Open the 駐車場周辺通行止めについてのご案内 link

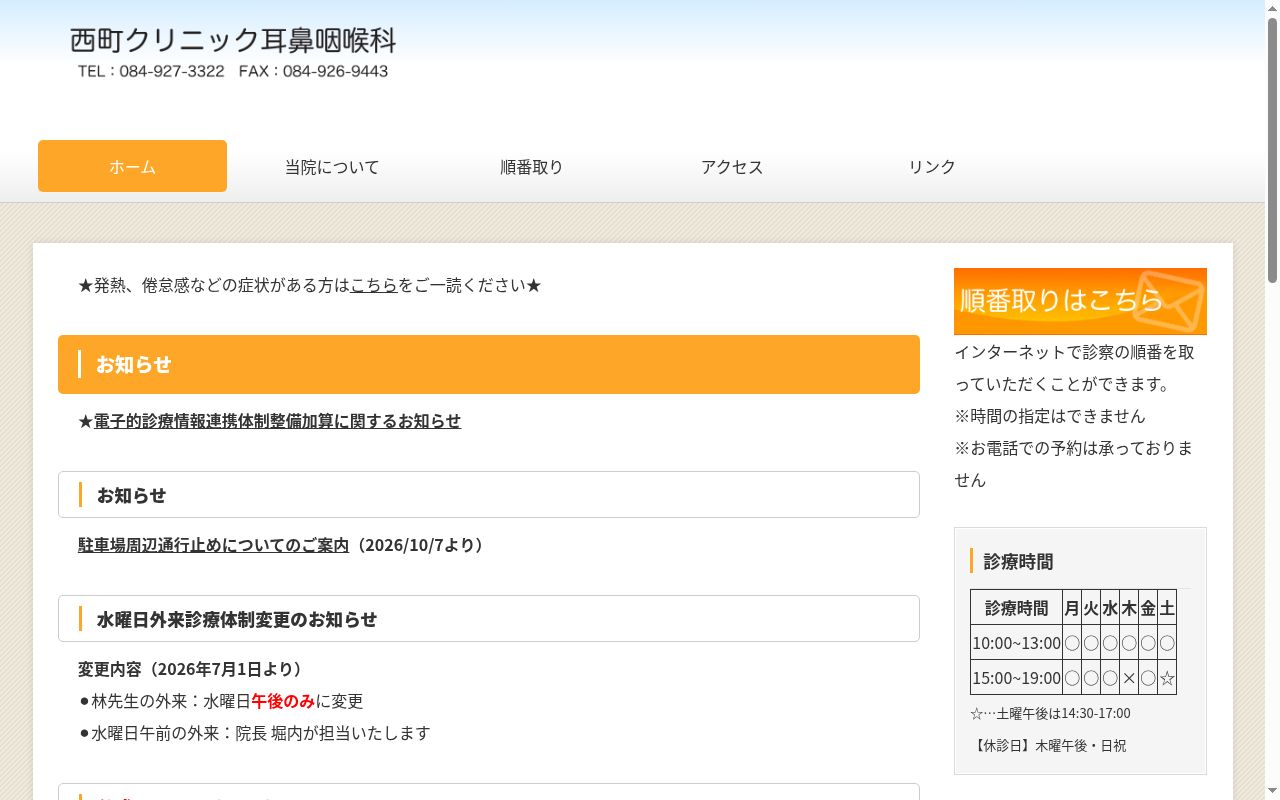(x=213, y=545)
